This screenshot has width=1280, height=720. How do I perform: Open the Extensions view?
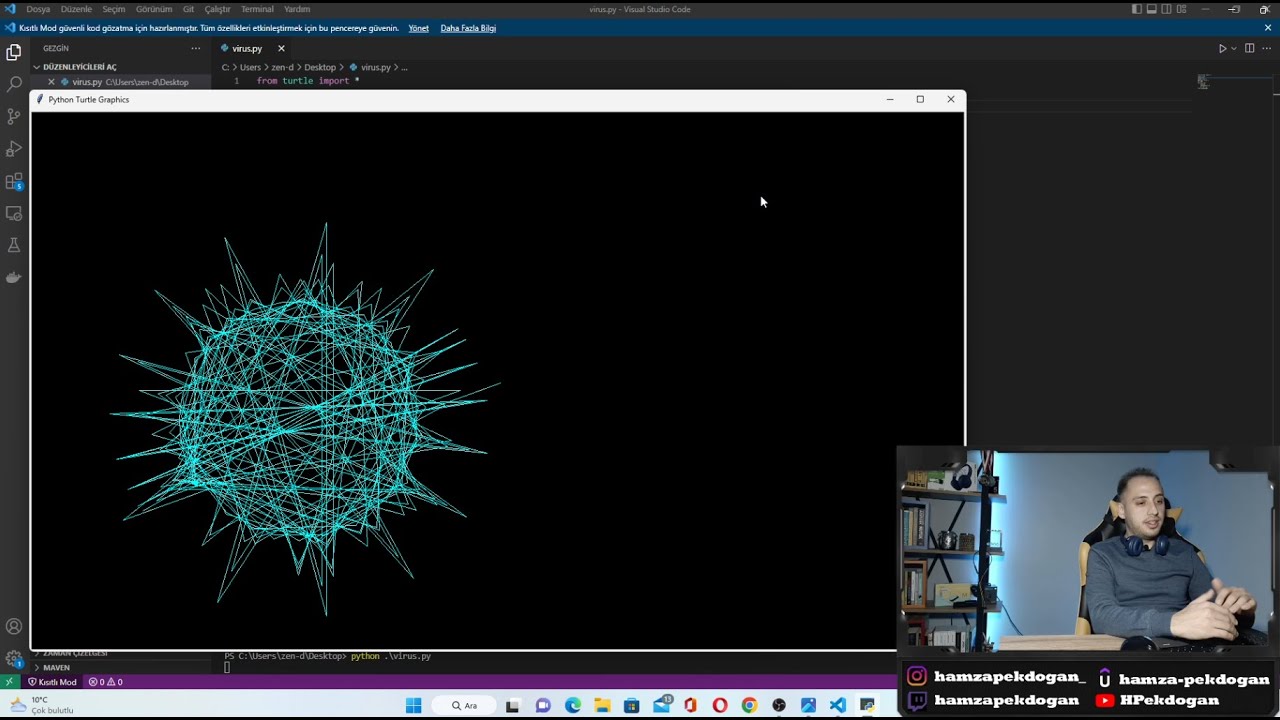14,181
